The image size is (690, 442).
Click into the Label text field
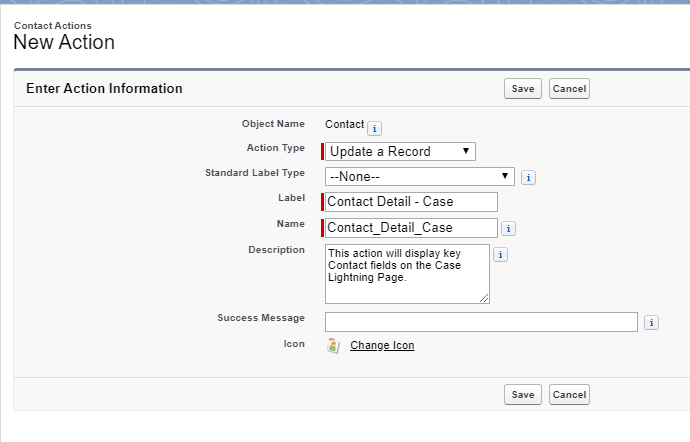(411, 202)
